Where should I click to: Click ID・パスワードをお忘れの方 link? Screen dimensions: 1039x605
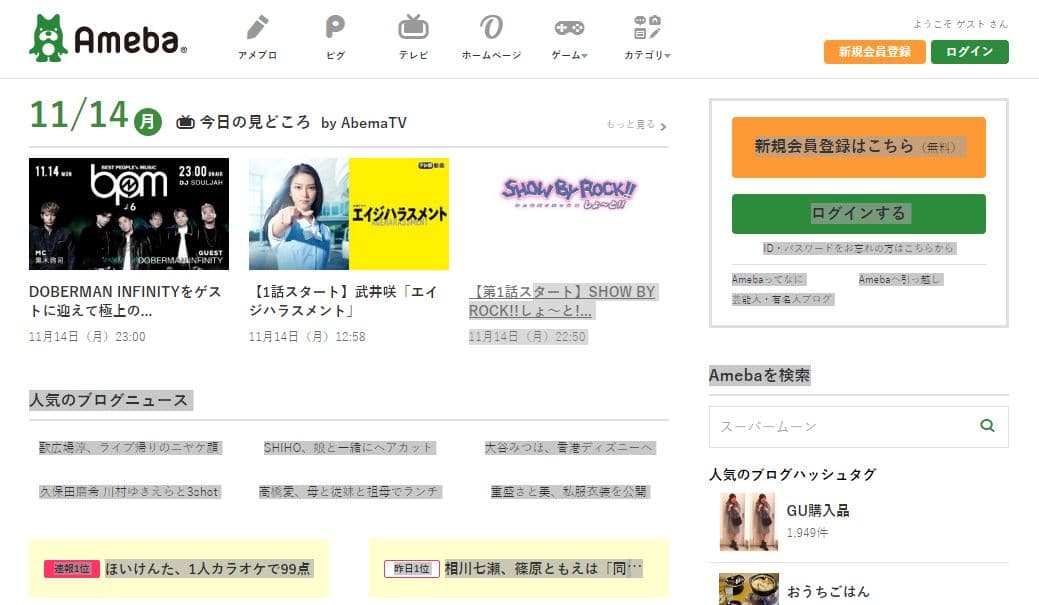[859, 248]
